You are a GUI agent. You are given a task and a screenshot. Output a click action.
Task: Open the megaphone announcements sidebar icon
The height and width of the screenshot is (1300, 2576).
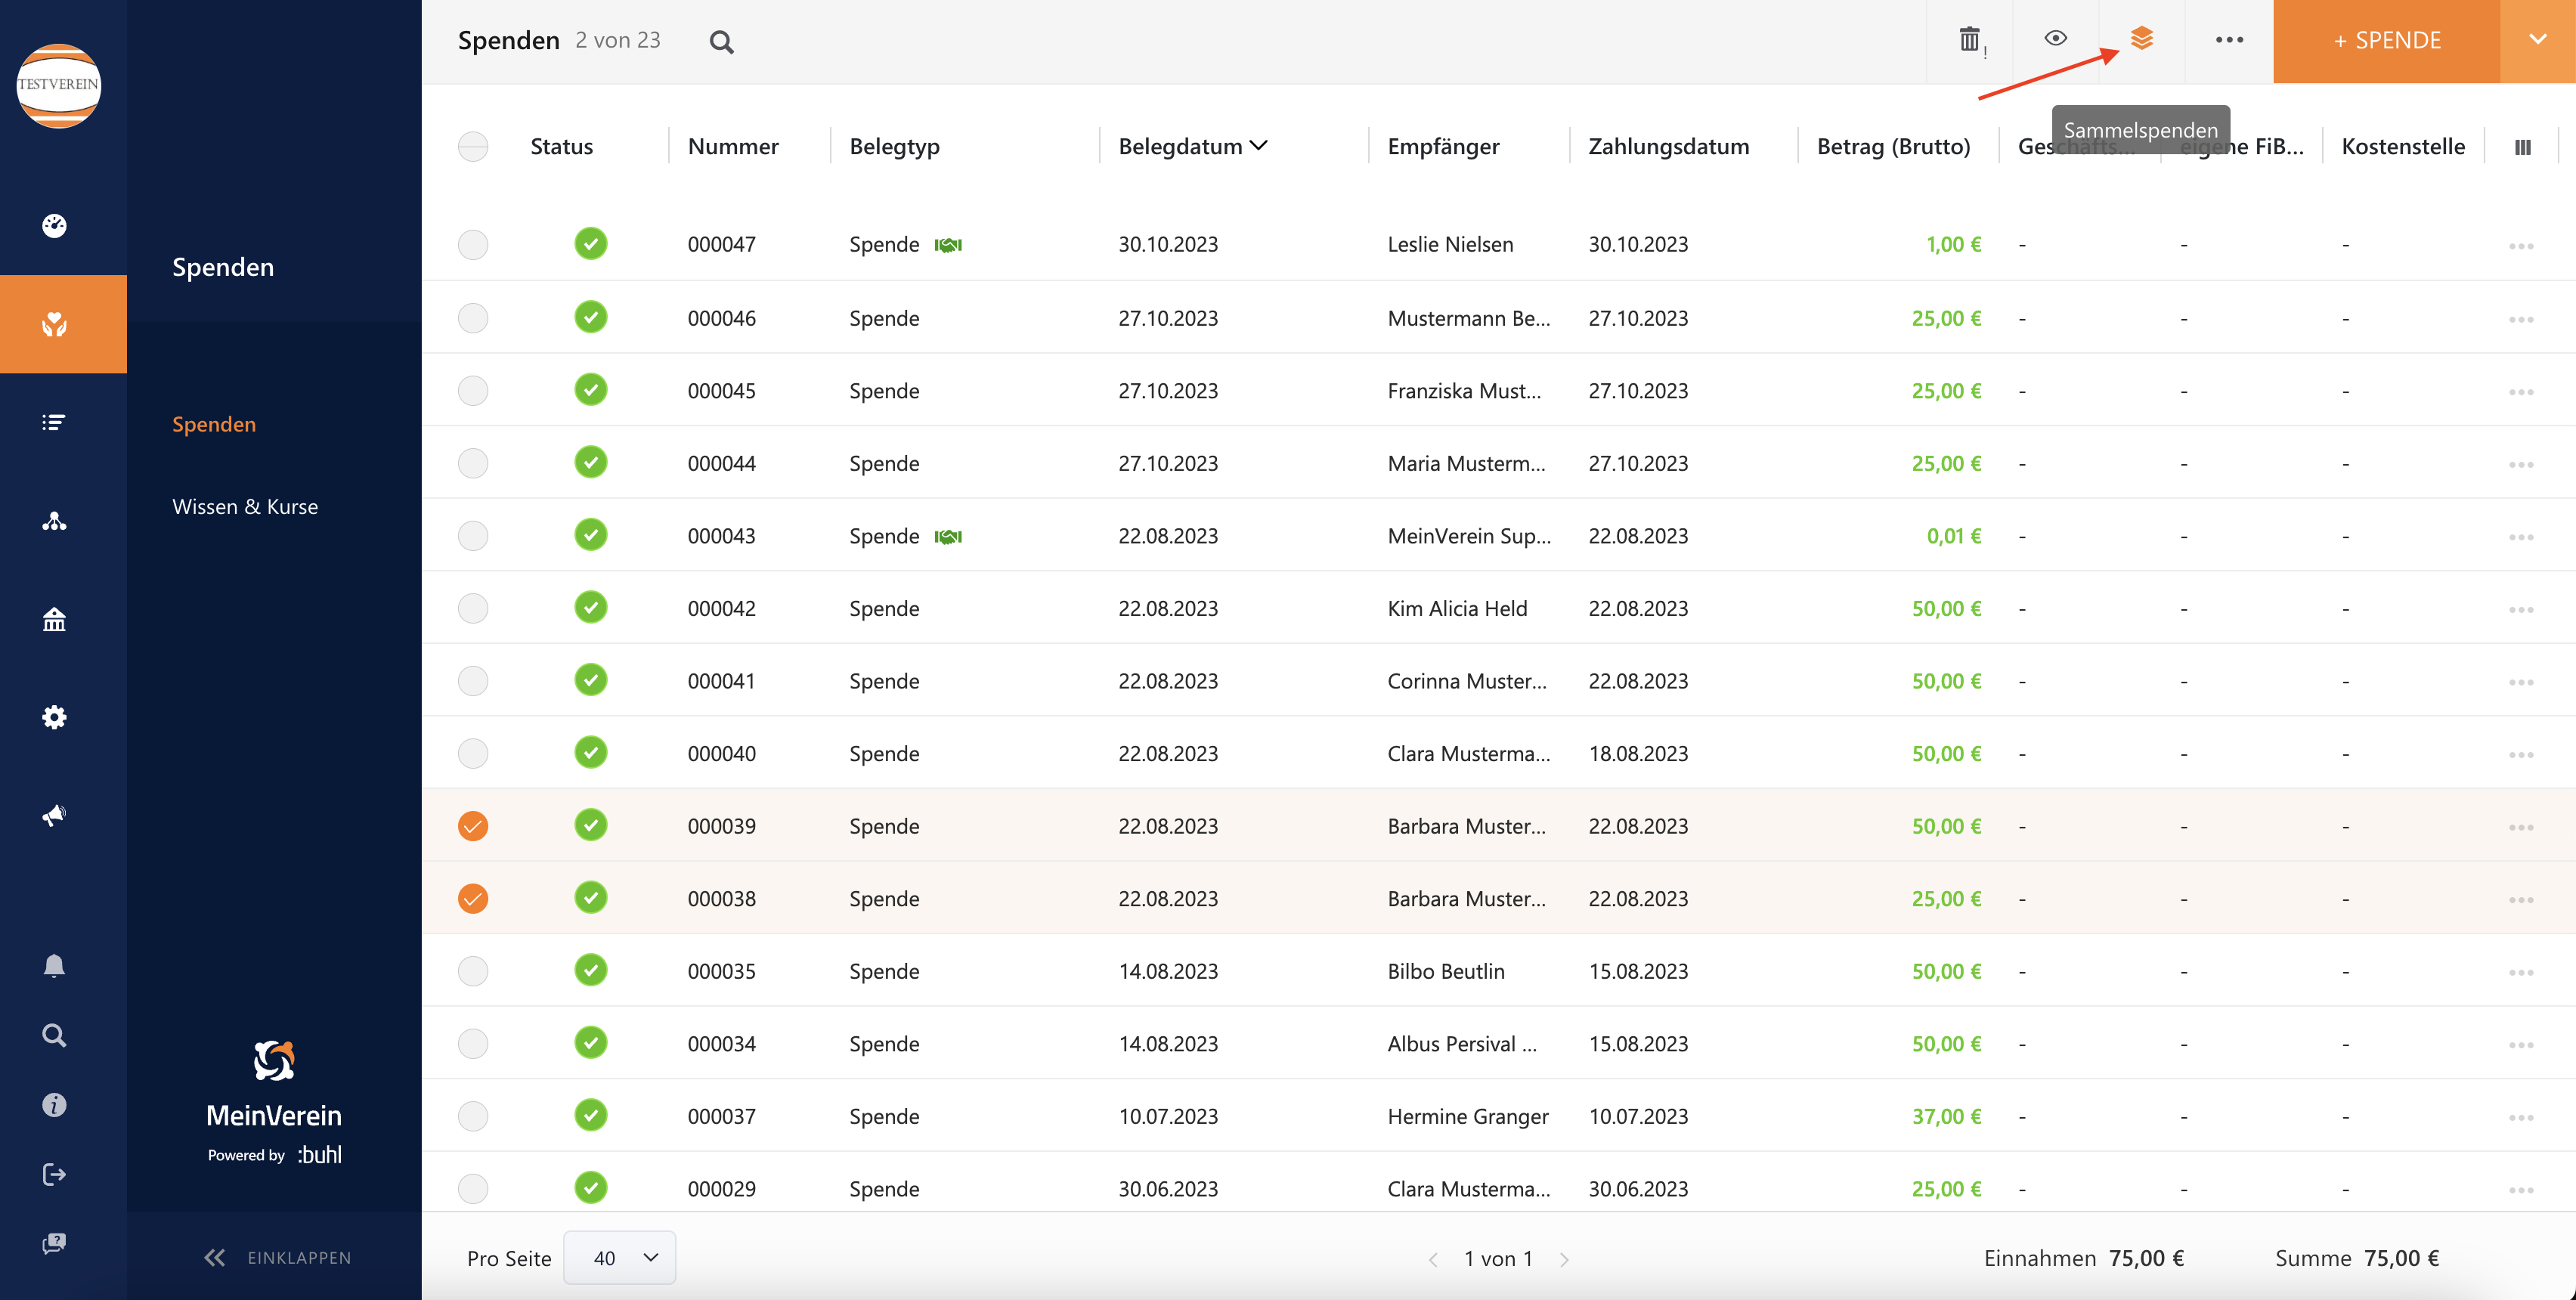click(54, 815)
